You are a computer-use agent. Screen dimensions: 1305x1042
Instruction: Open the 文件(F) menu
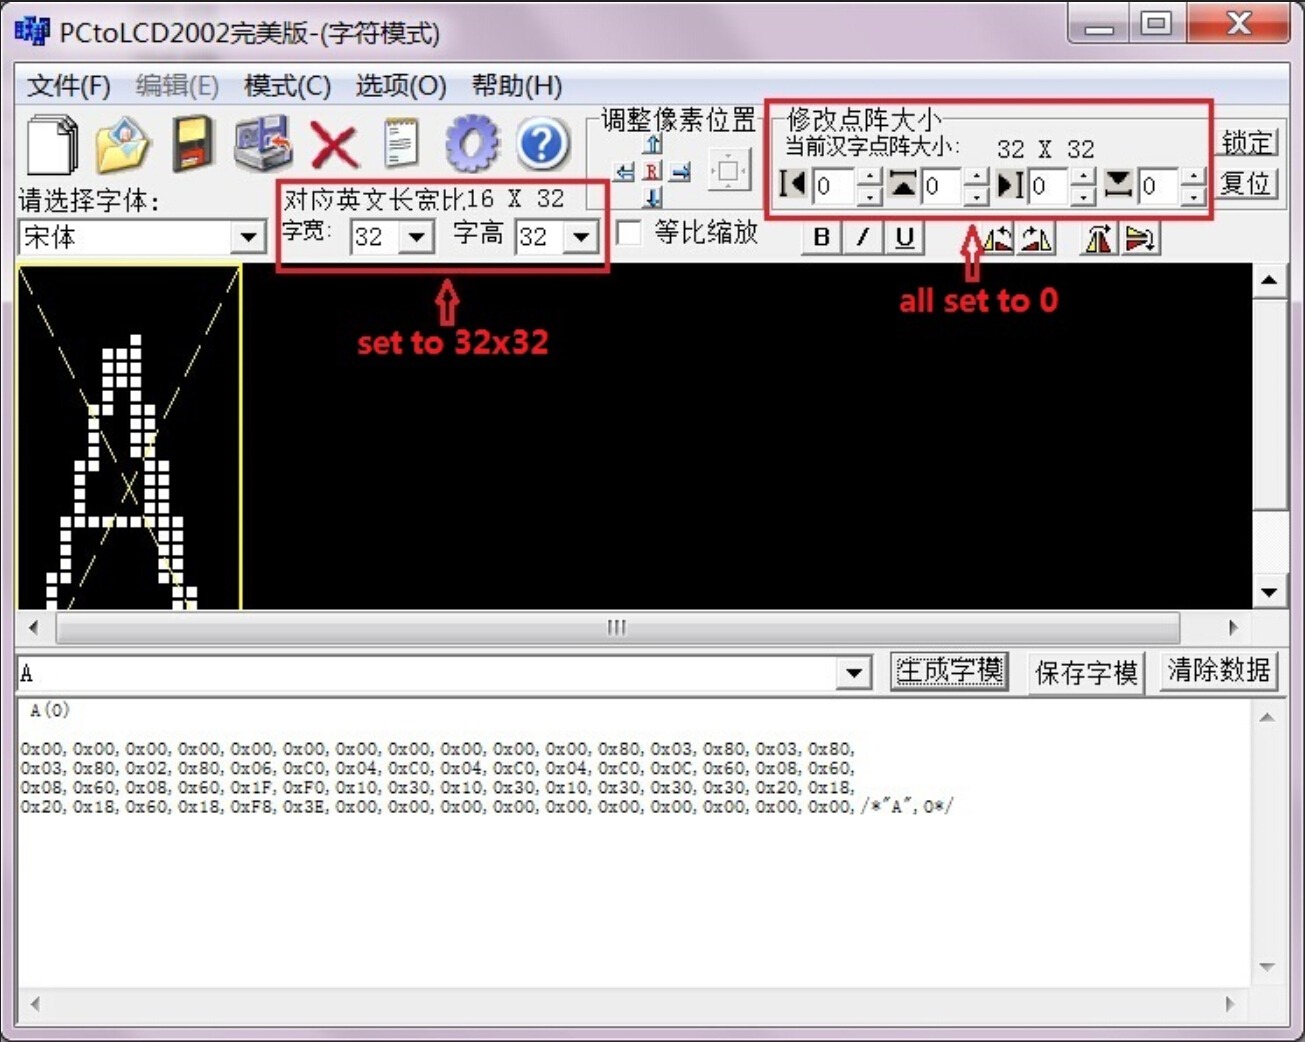[x=68, y=86]
